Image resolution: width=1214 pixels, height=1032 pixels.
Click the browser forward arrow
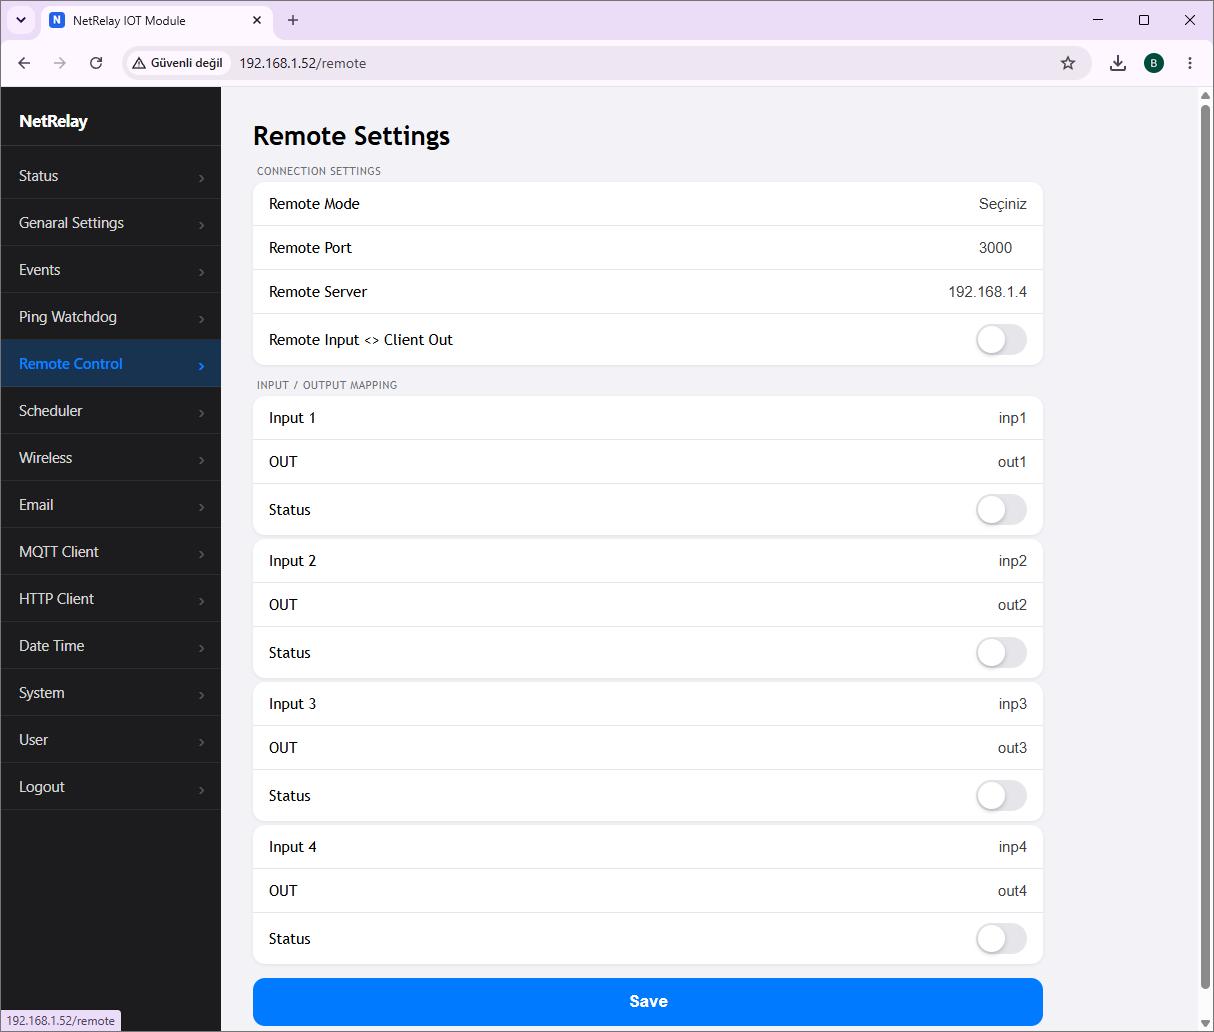(x=60, y=63)
